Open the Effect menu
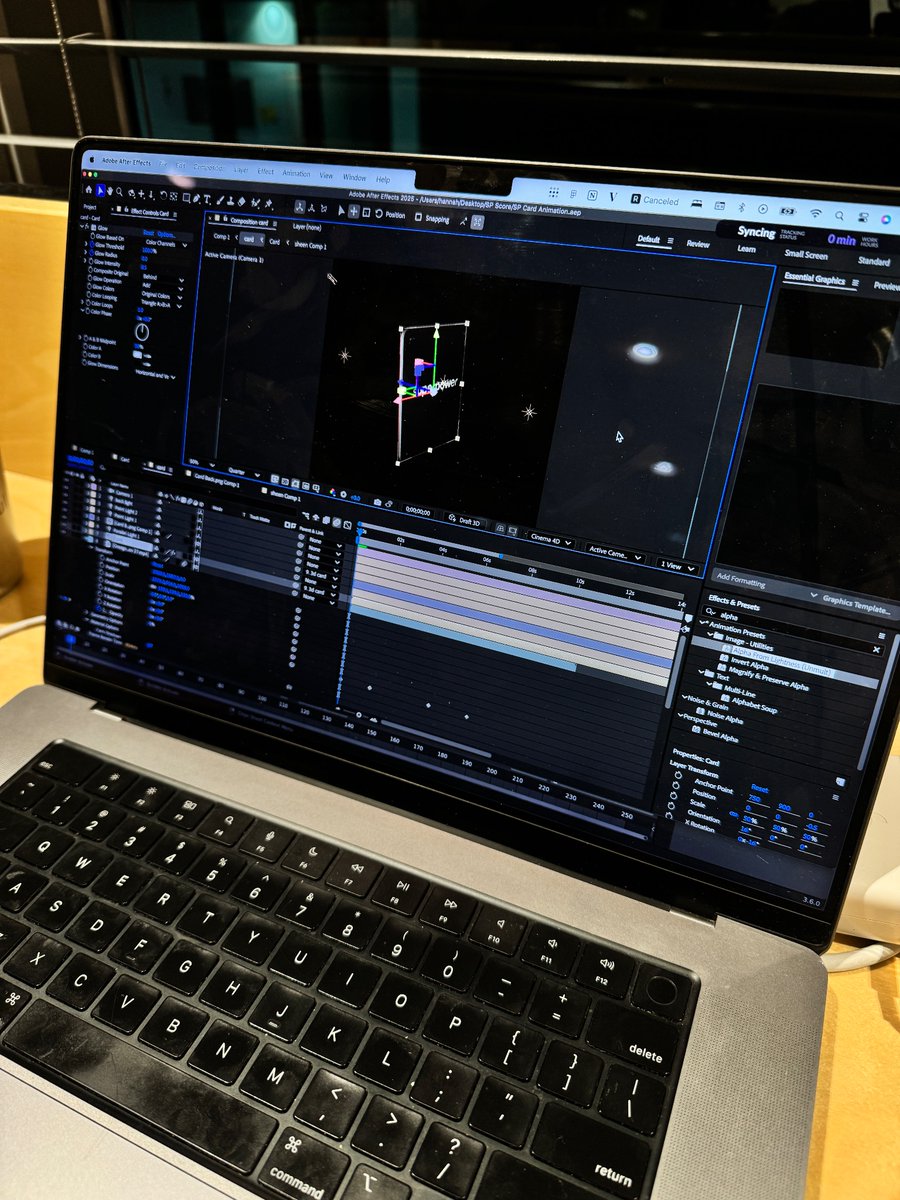This screenshot has height=1200, width=900. 265,171
